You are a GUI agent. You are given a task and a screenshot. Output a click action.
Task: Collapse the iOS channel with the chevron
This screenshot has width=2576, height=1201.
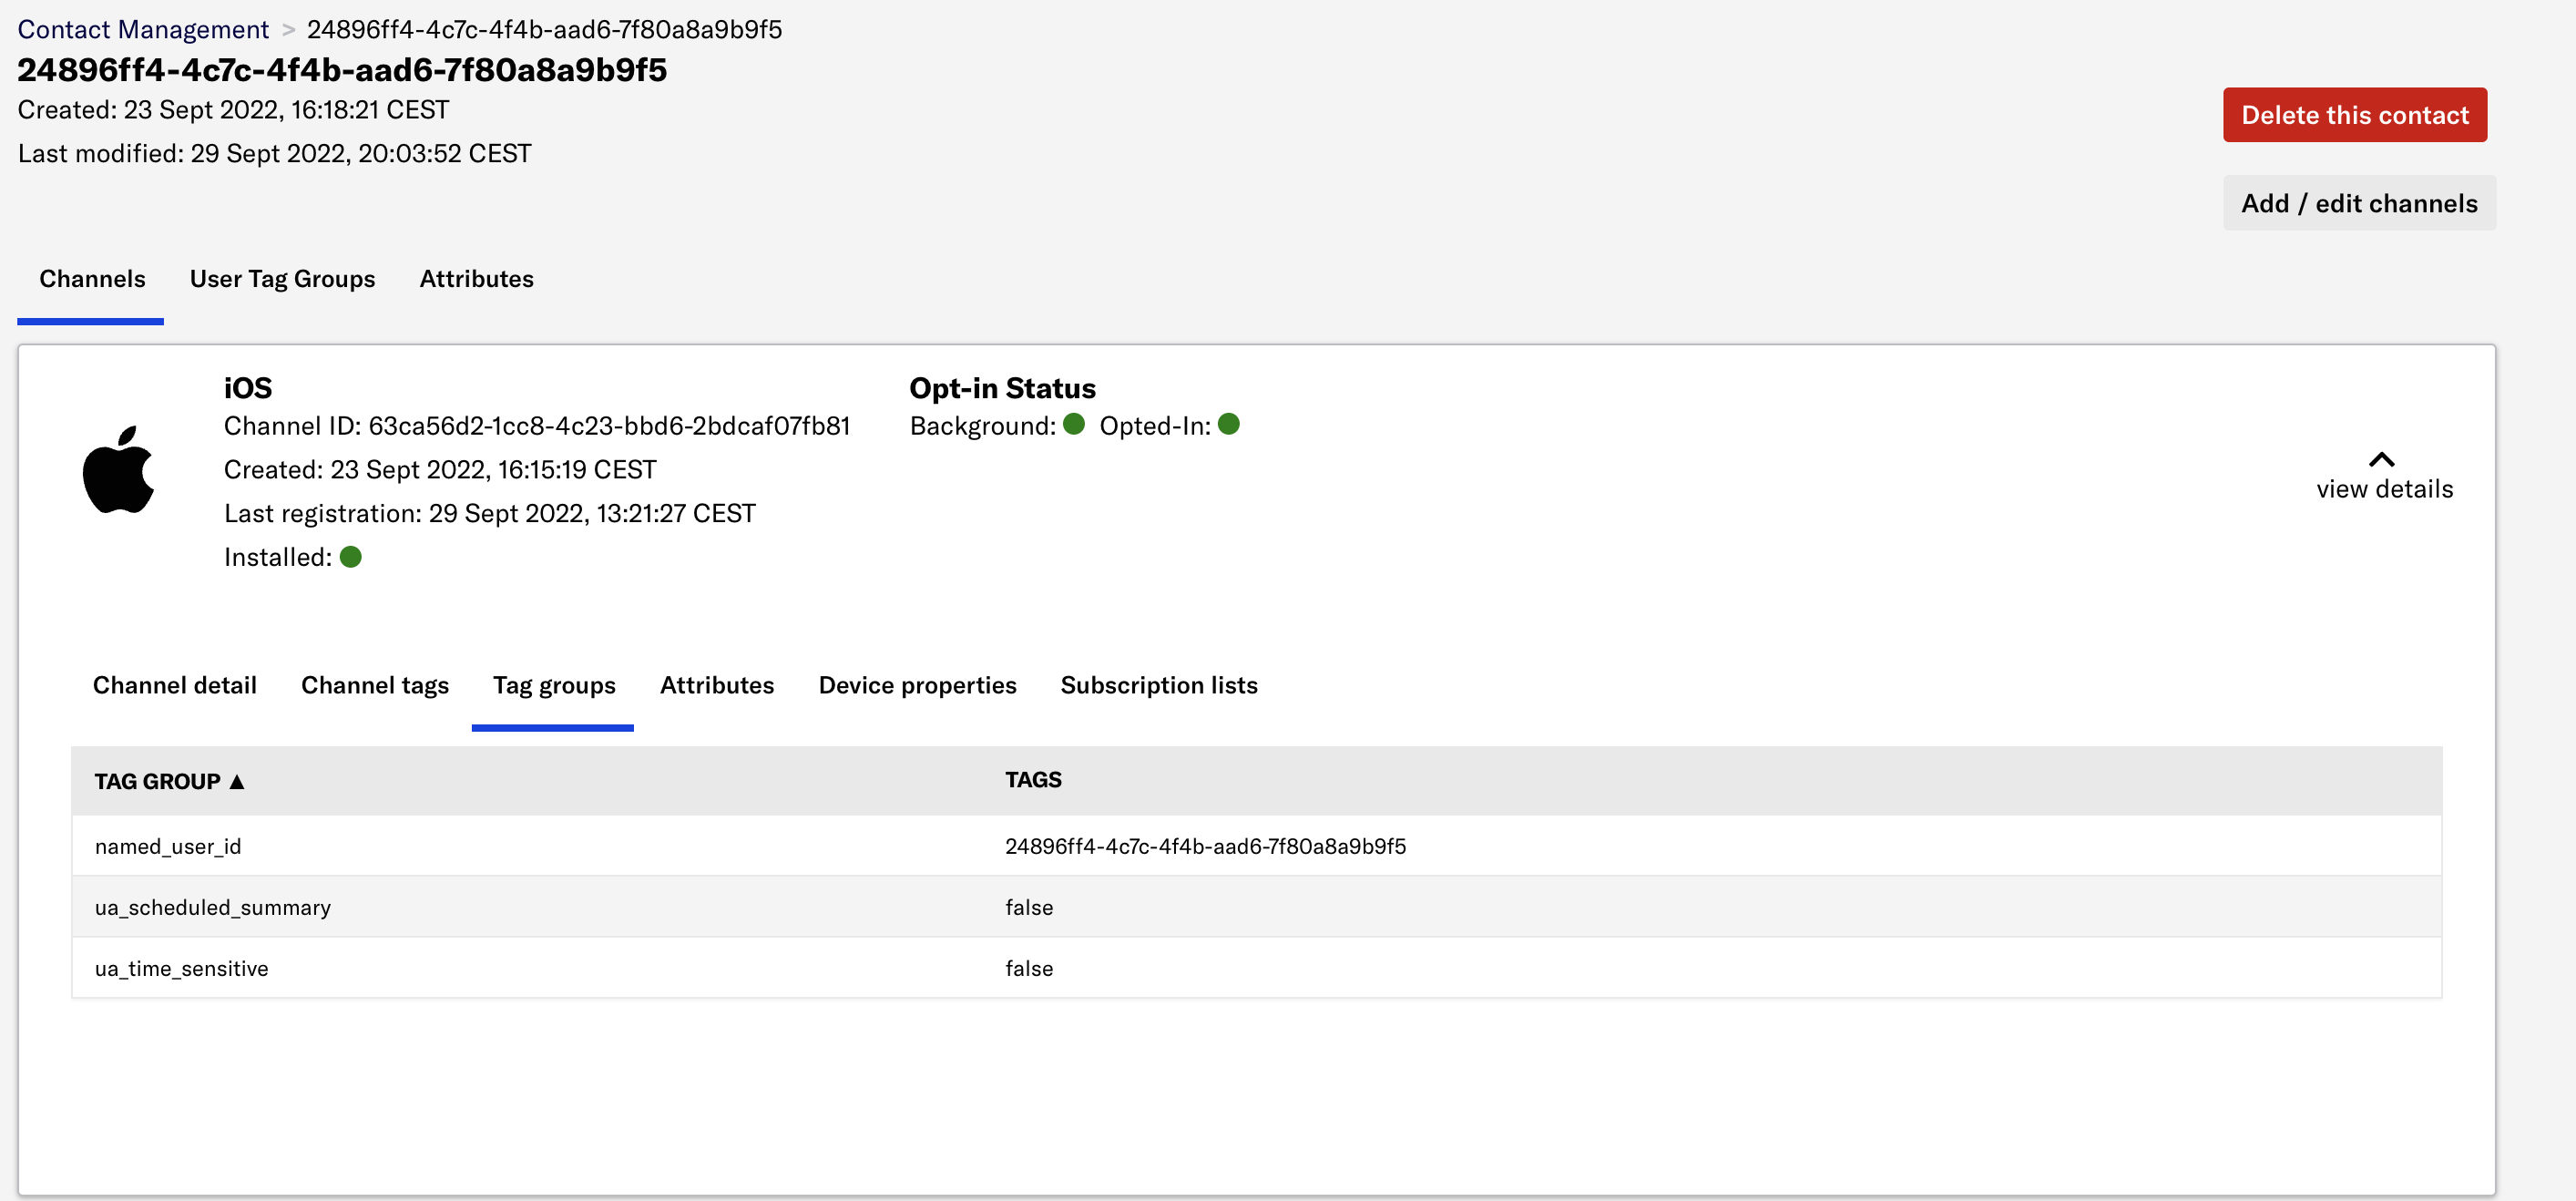(x=2383, y=460)
